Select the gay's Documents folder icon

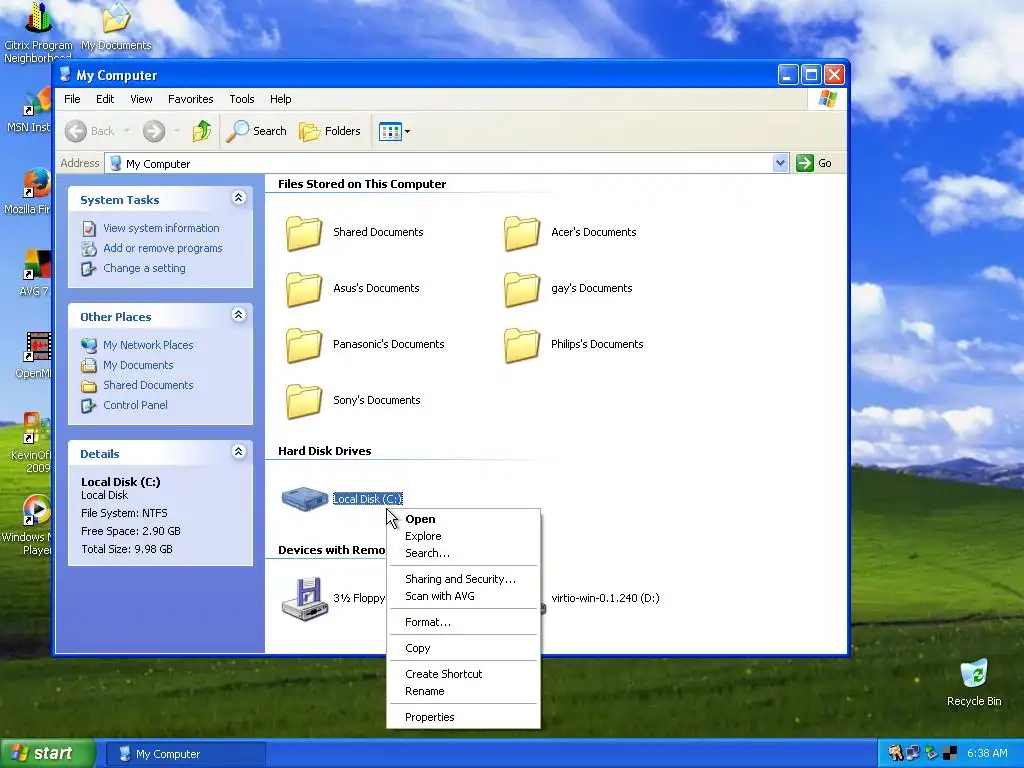[x=522, y=289]
